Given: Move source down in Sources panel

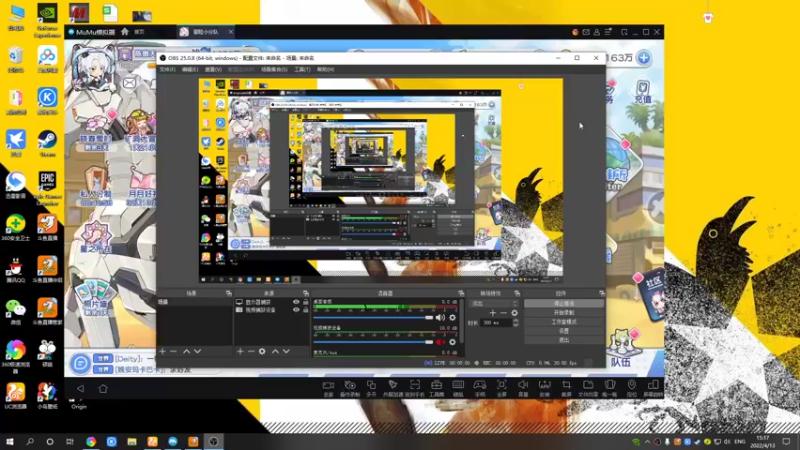Looking at the screenshot, I should tap(286, 352).
